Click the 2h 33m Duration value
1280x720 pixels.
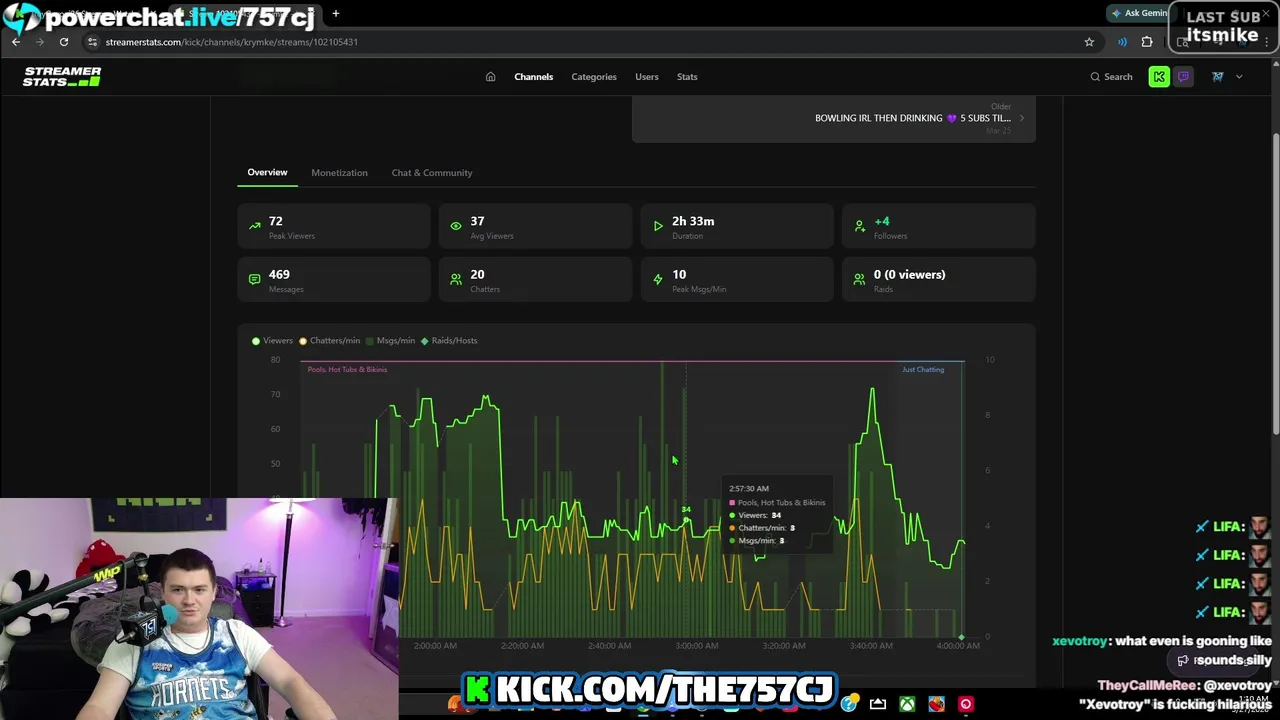coord(693,221)
